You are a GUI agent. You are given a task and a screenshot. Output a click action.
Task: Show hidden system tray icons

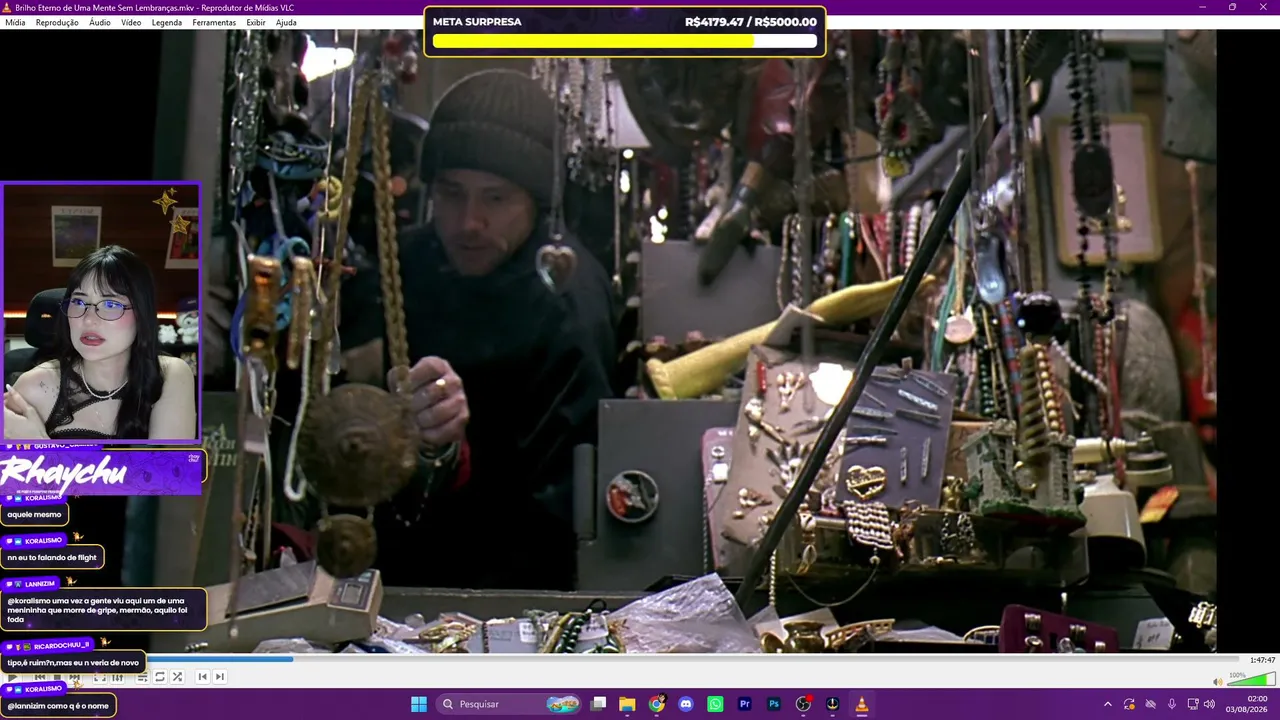[x=1107, y=704]
